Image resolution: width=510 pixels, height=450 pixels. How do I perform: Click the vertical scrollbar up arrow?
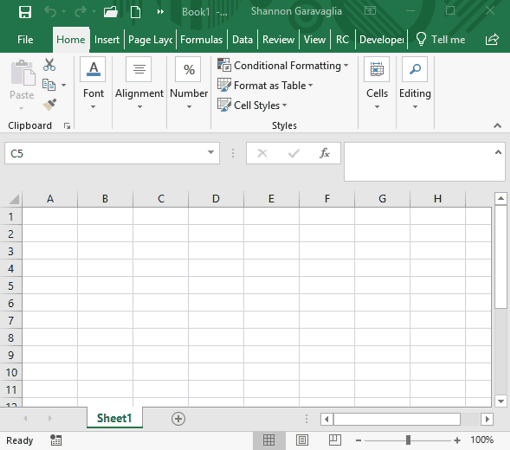pos(501,199)
